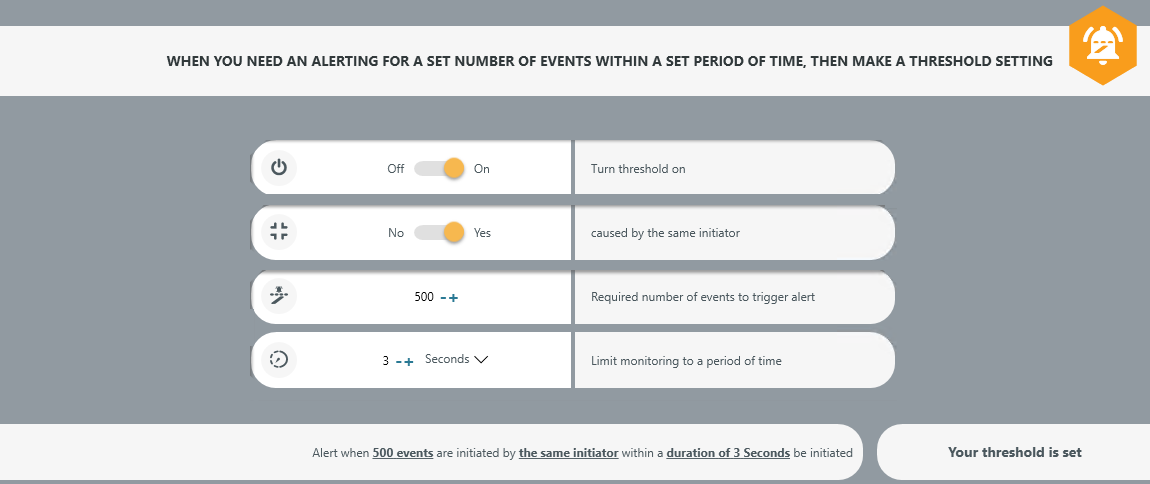Click the 500 events number field
Image resolution: width=1150 pixels, height=484 pixels.
click(424, 297)
